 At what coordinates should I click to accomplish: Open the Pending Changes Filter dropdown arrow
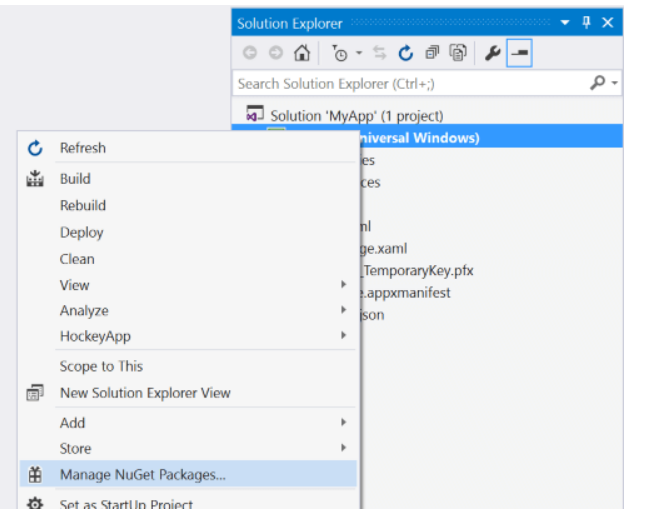(359, 53)
